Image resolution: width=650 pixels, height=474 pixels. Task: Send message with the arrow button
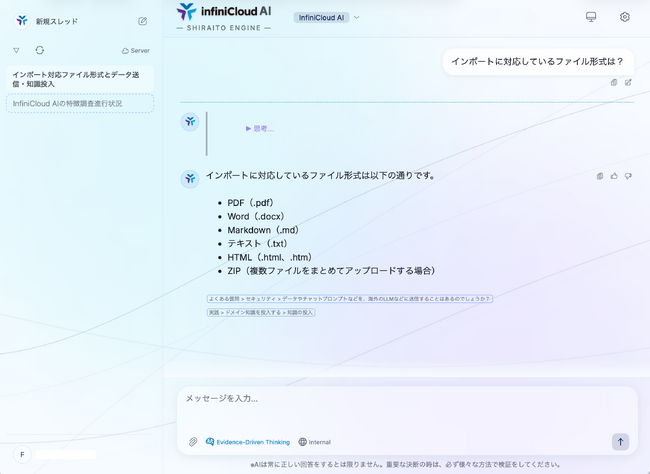621,442
